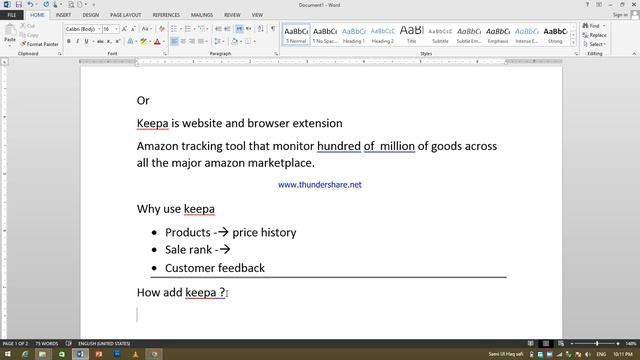Copy the selected text

[x=29, y=35]
